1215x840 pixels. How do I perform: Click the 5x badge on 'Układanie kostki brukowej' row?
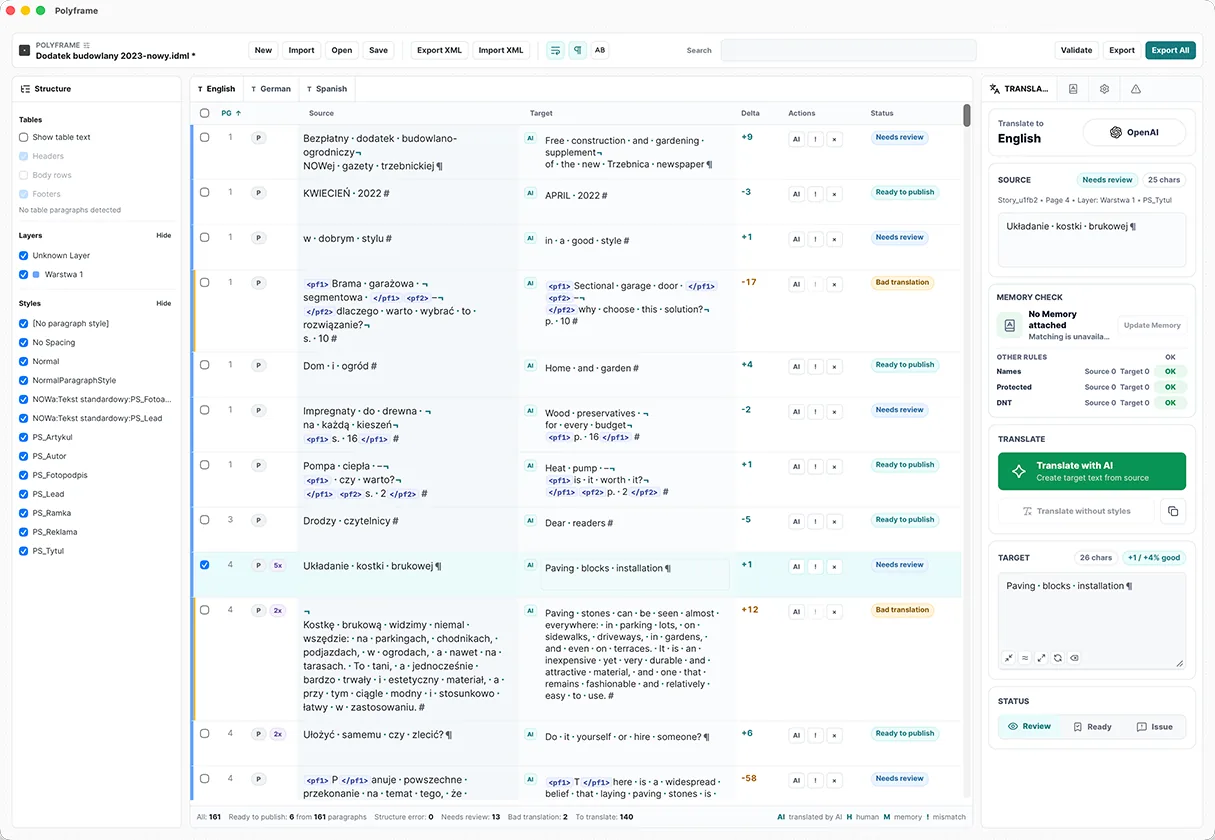278,566
